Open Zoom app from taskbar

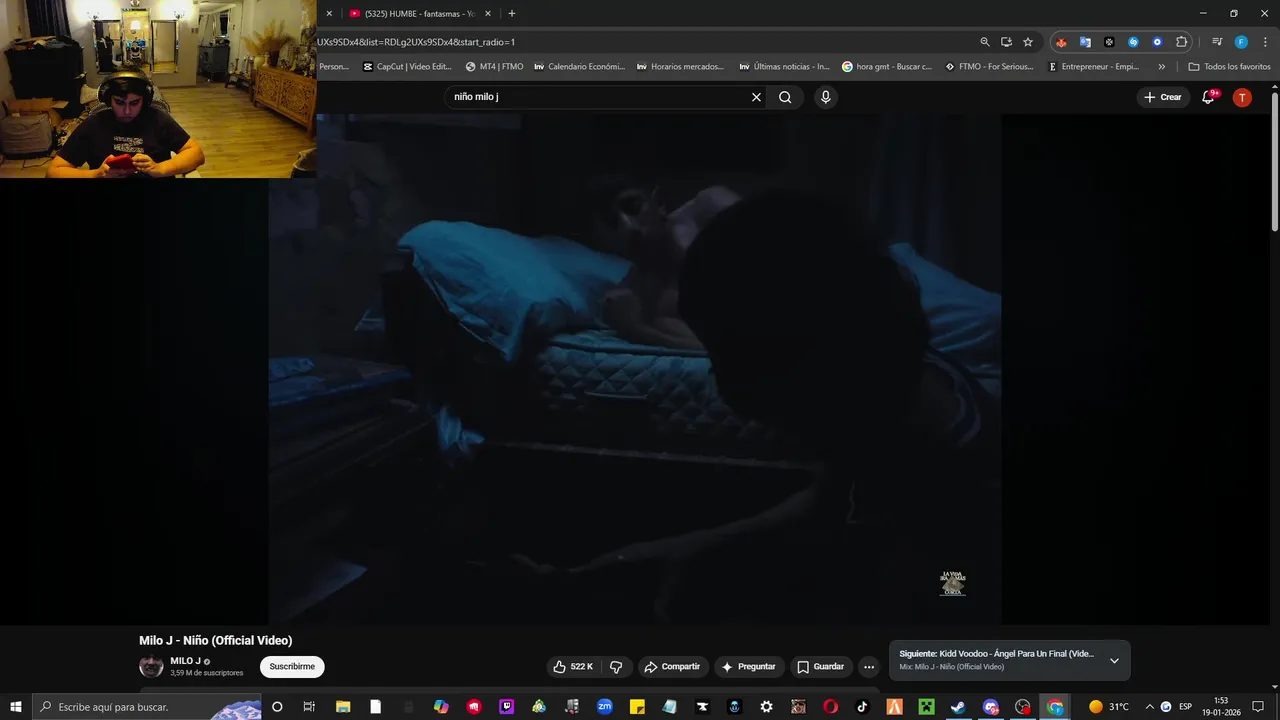[605, 707]
